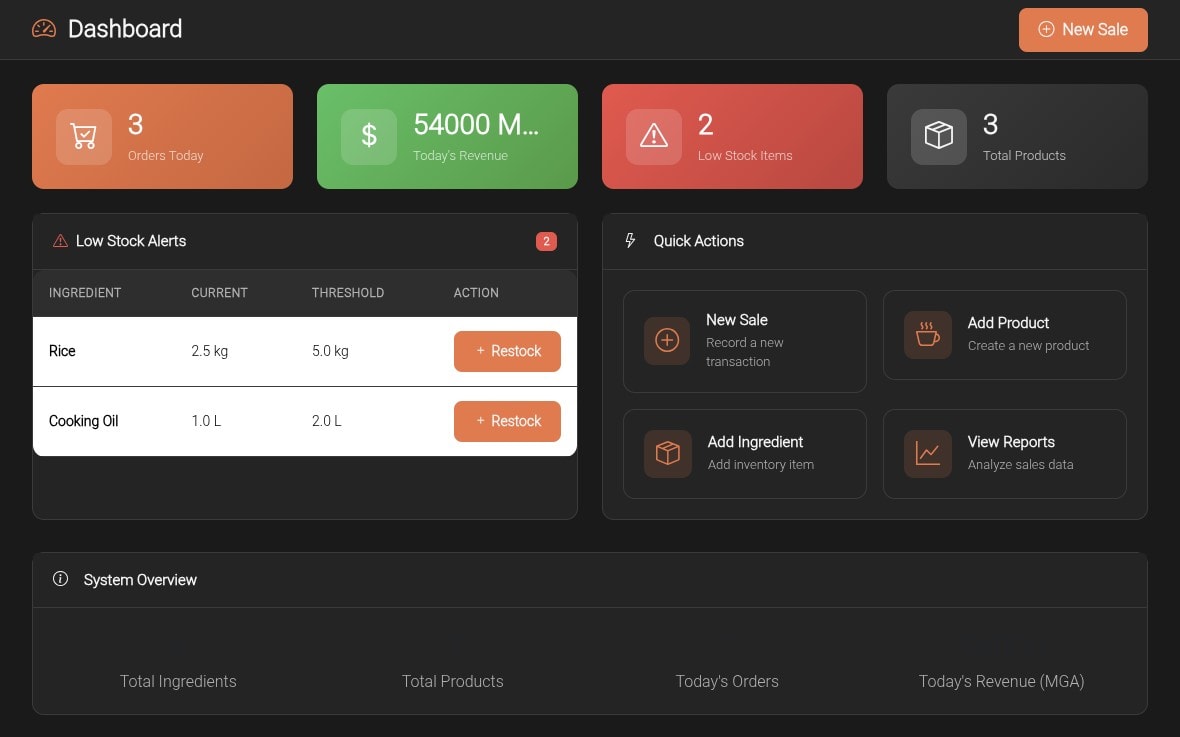Screen dimensions: 1180x737
Task: Open the New Sale quick action card title
Action: point(737,320)
